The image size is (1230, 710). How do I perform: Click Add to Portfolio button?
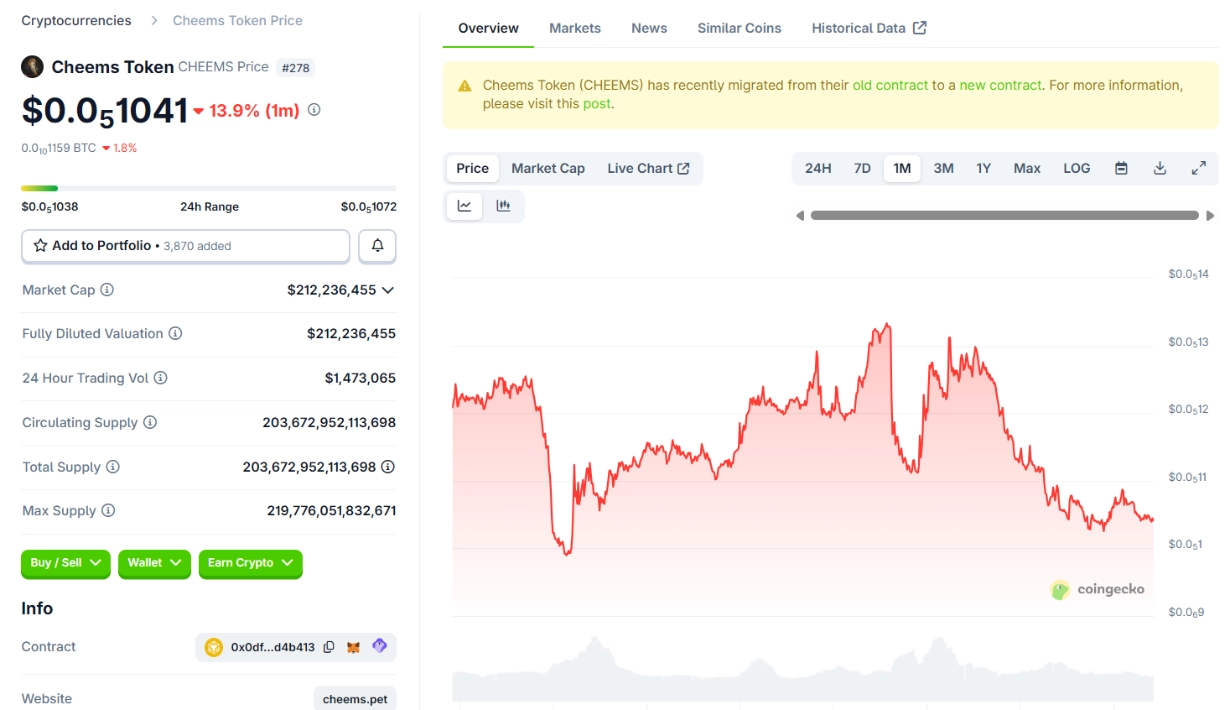[x=185, y=246]
